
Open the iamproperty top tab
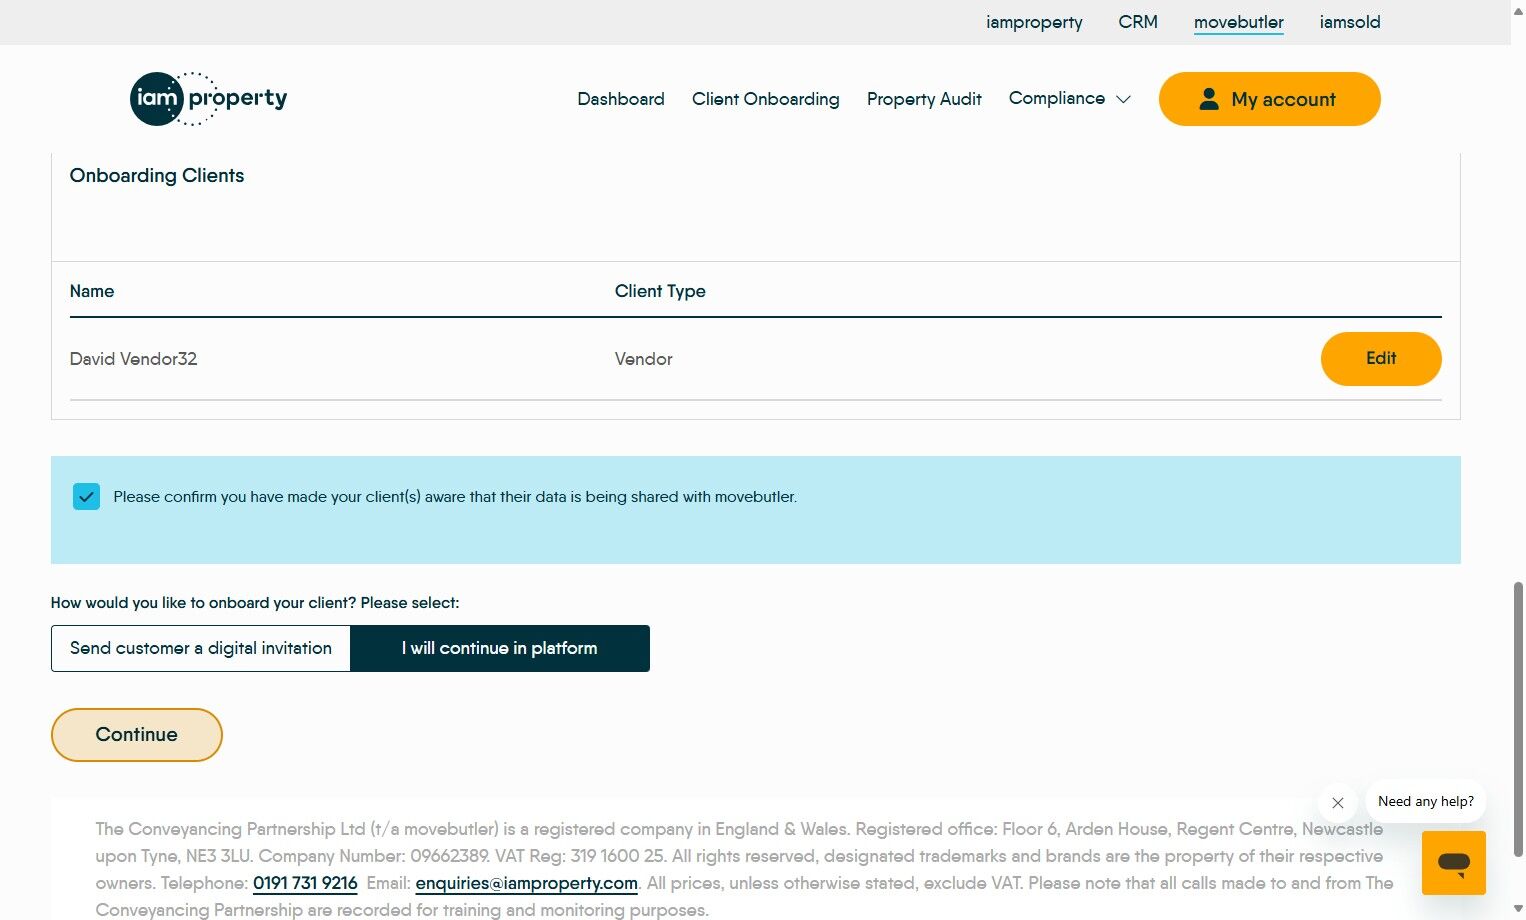1034,22
